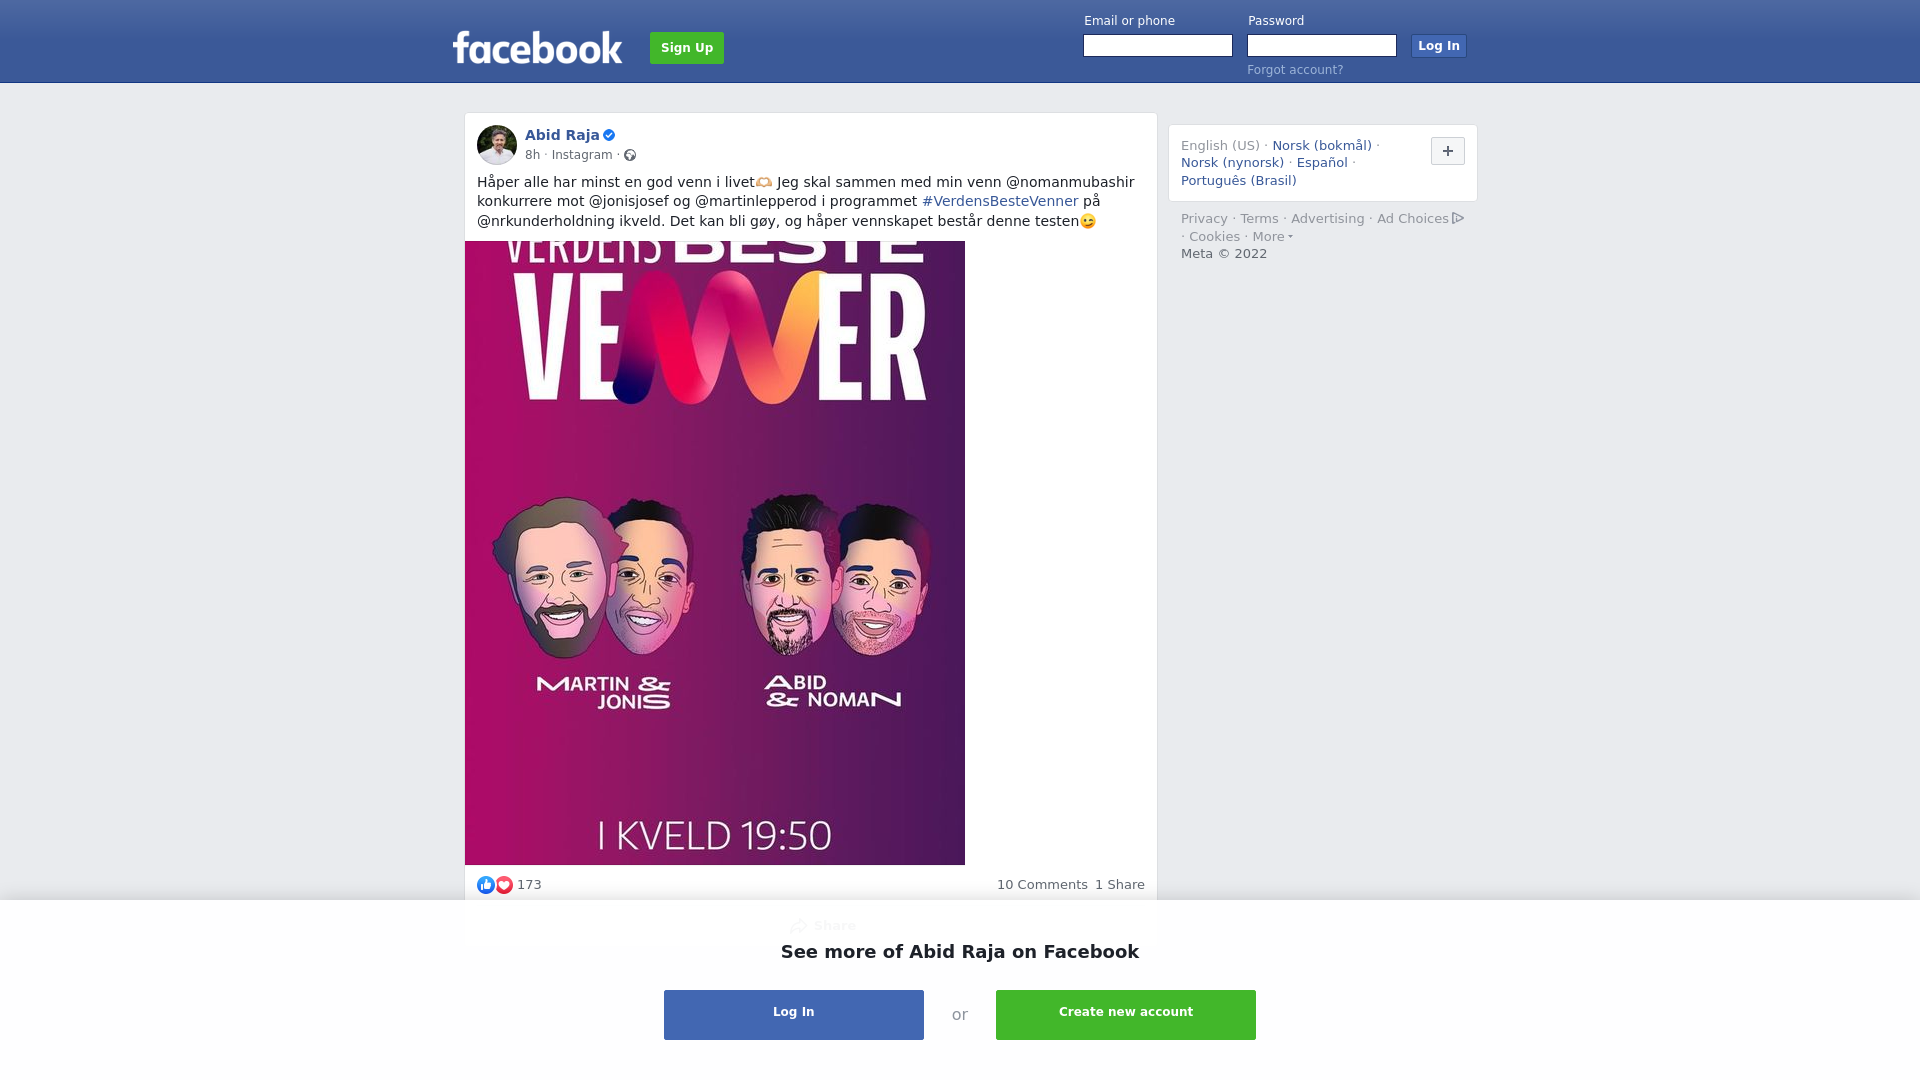Click the Love heart reaction icon
1920x1080 pixels.
coord(504,885)
